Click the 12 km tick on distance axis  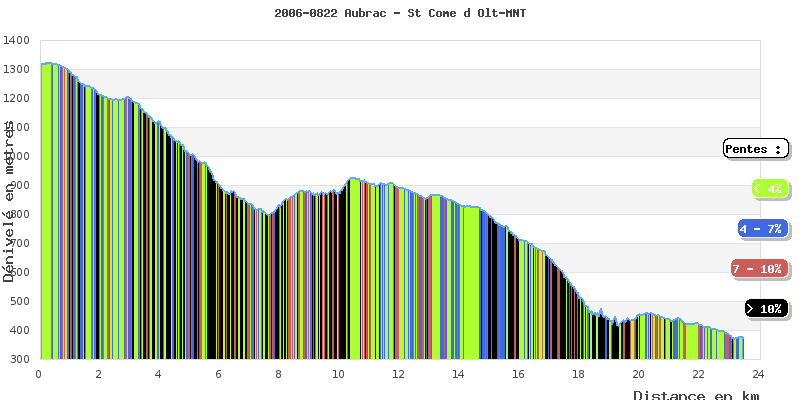coord(398,374)
